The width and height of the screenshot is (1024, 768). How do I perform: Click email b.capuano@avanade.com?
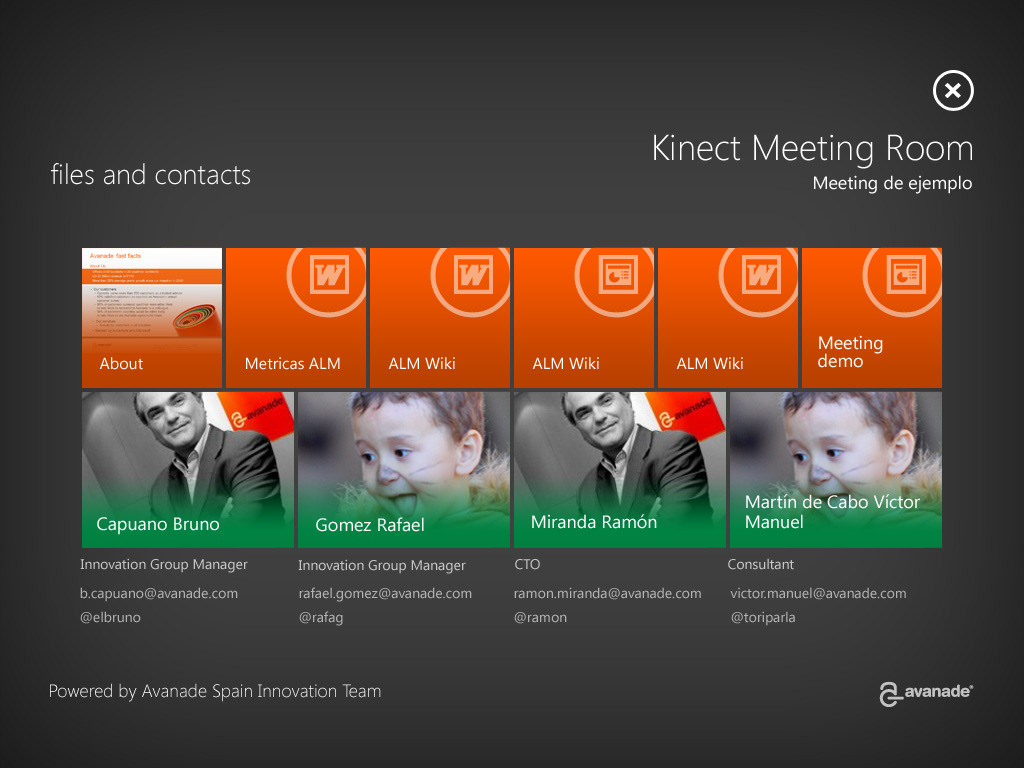coord(159,594)
